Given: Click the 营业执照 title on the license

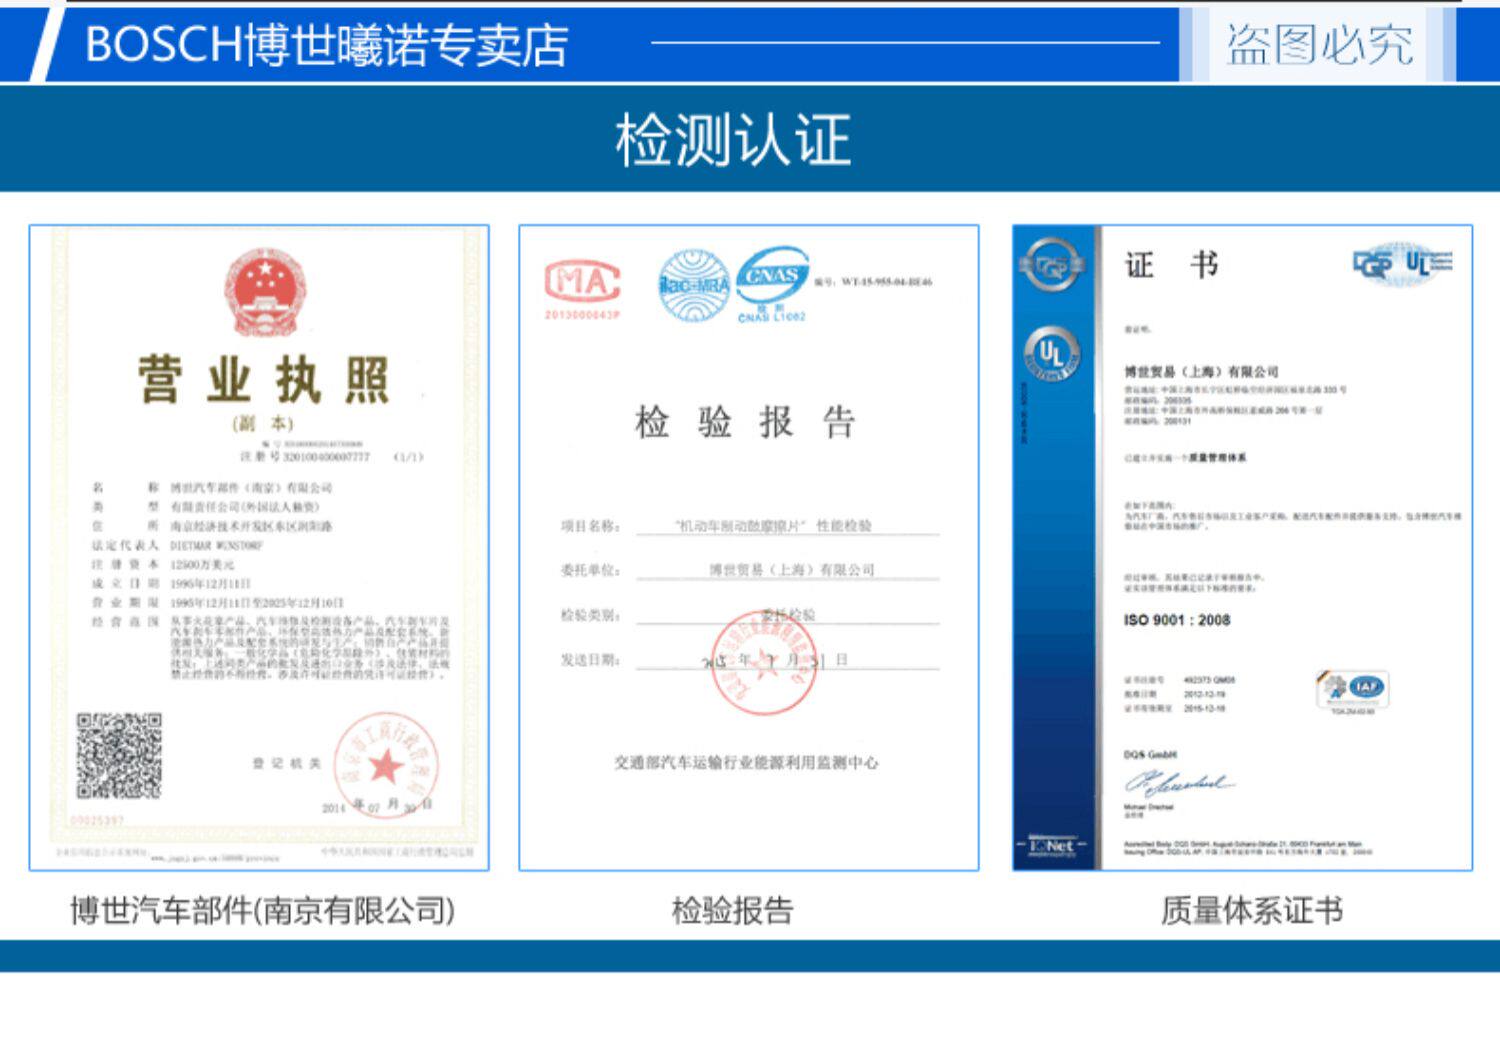Looking at the screenshot, I should pos(264,379).
